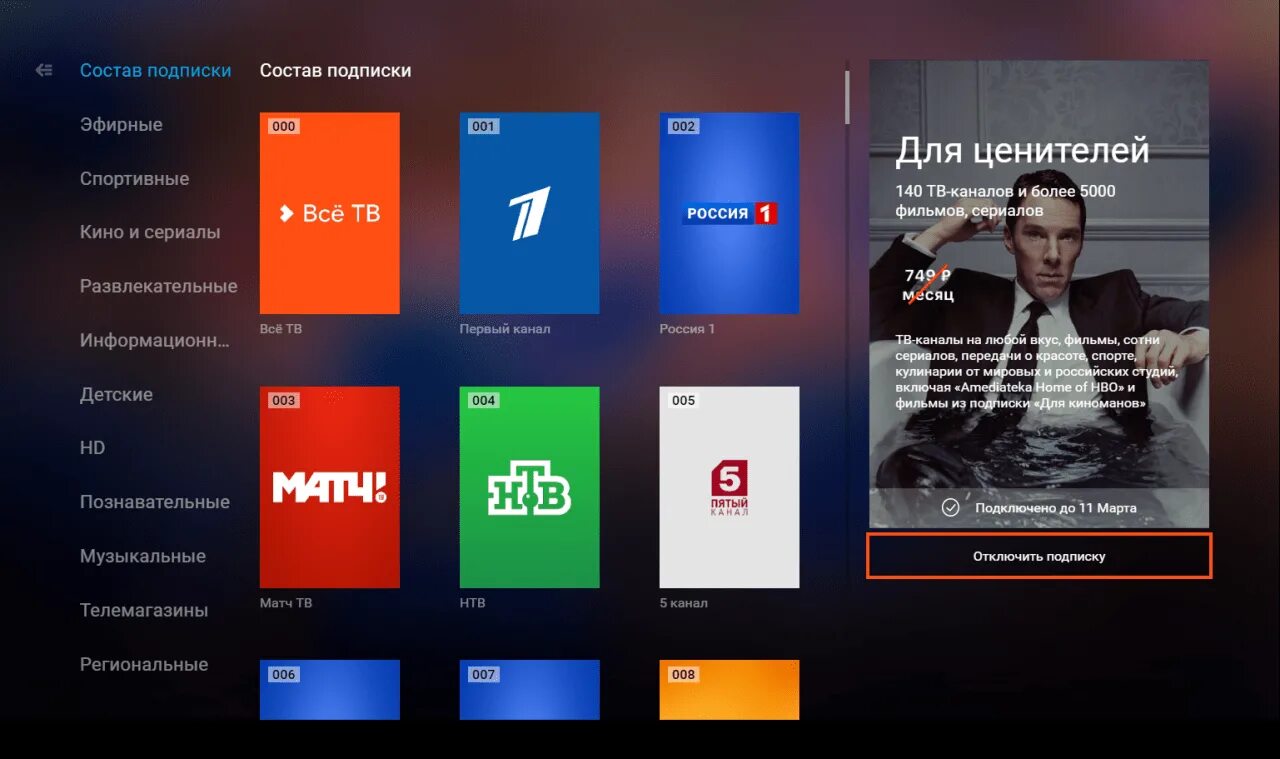The image size is (1280, 759).
Task: Open the Эфирные category
Action: 121,125
